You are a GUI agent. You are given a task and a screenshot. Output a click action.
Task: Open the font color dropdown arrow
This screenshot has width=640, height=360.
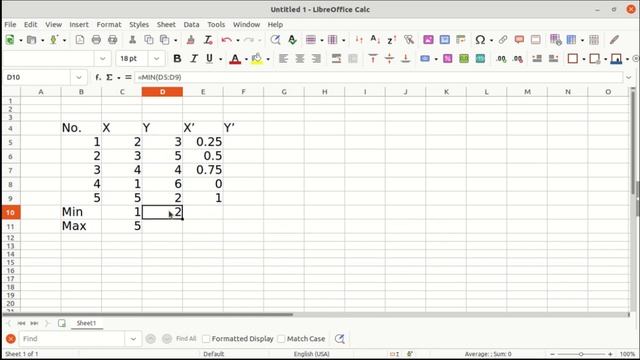[246, 59]
